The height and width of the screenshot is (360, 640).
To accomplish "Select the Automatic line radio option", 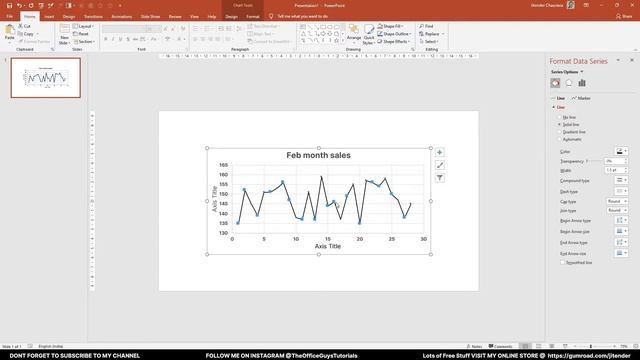I will tap(560, 139).
